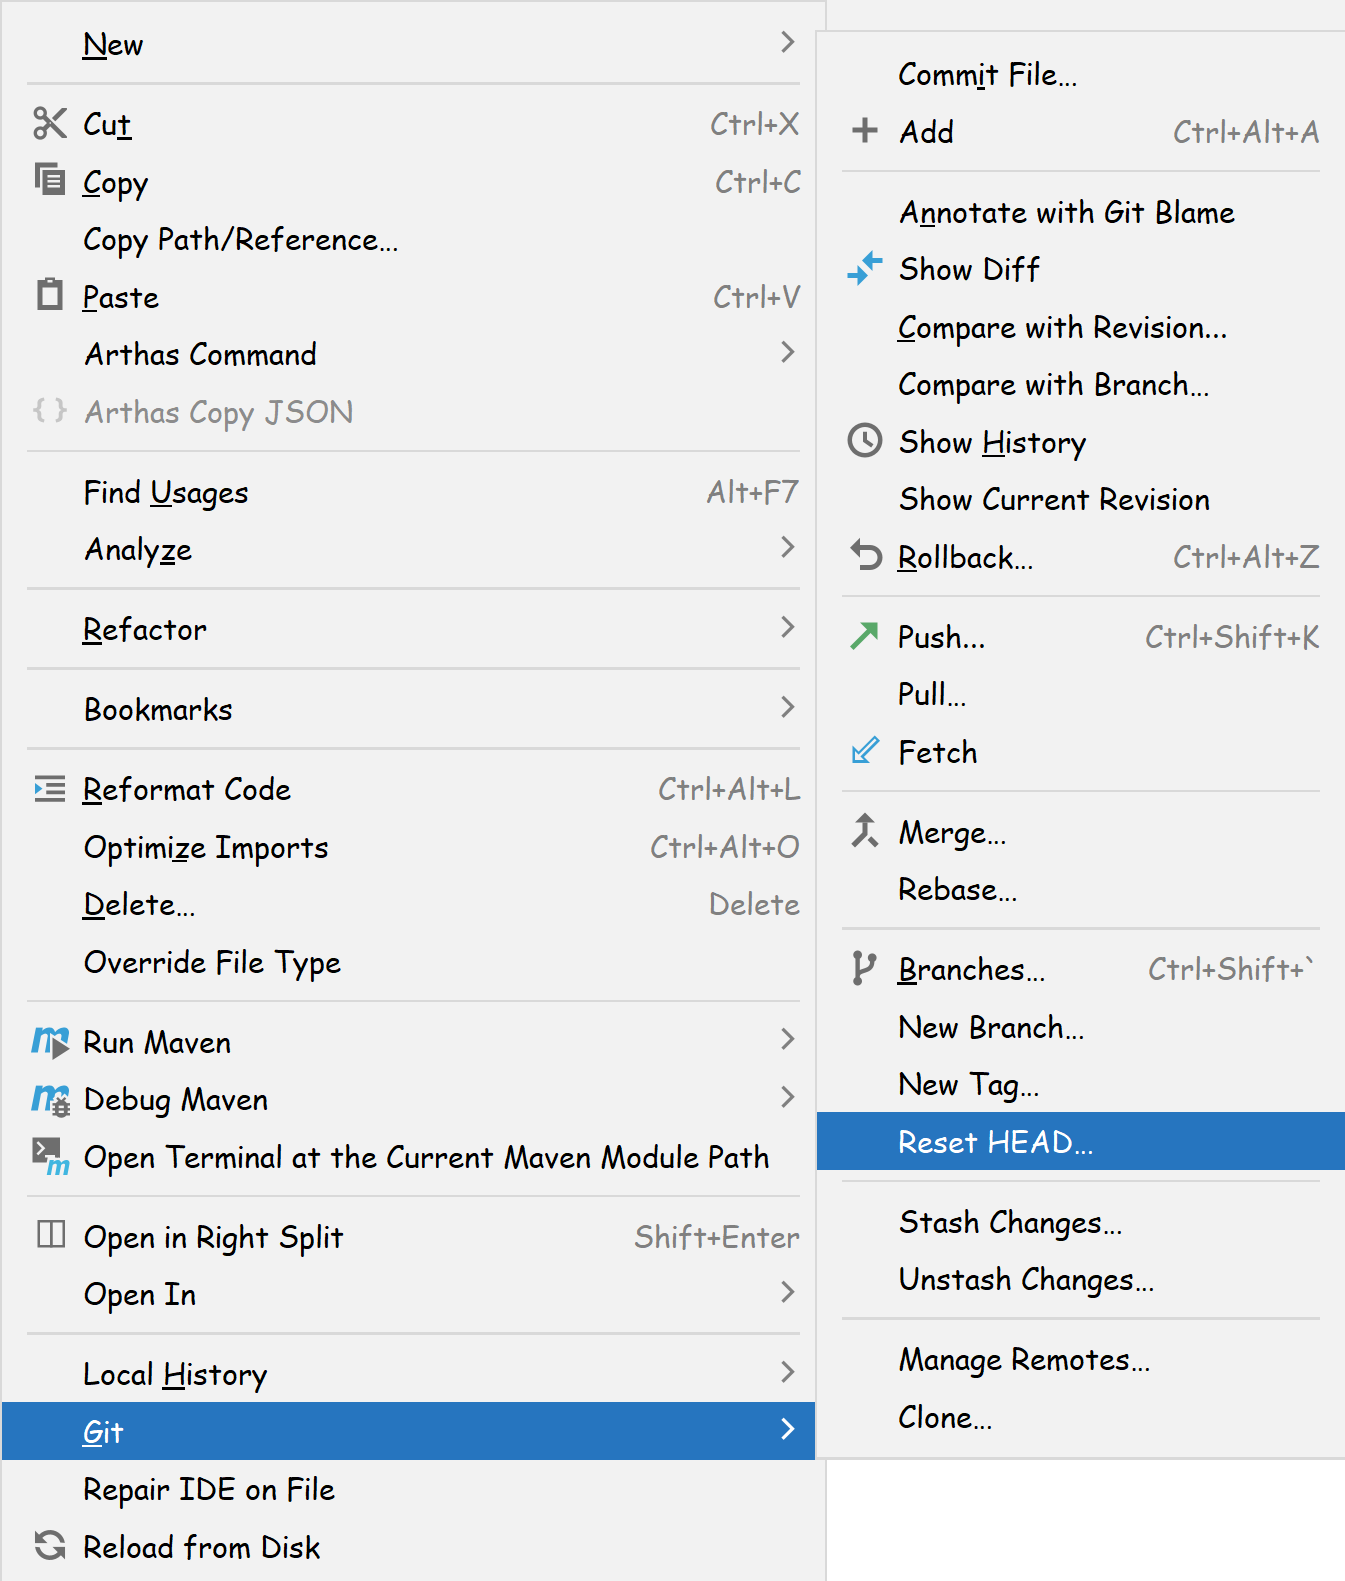Image resolution: width=1345 pixels, height=1581 pixels.
Task: Expand the Bookmarks submenu arrow
Action: point(788,708)
